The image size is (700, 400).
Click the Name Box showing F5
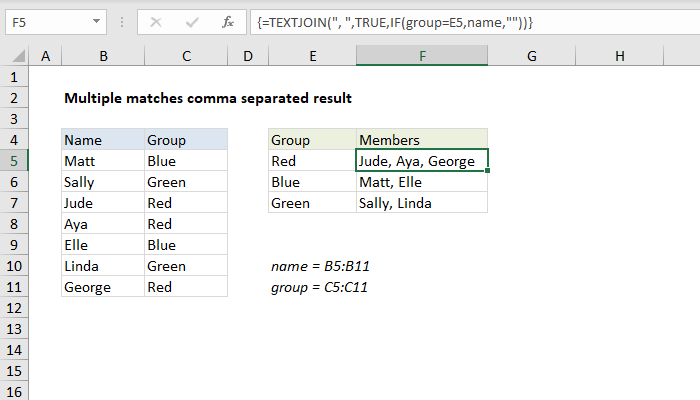click(x=50, y=21)
